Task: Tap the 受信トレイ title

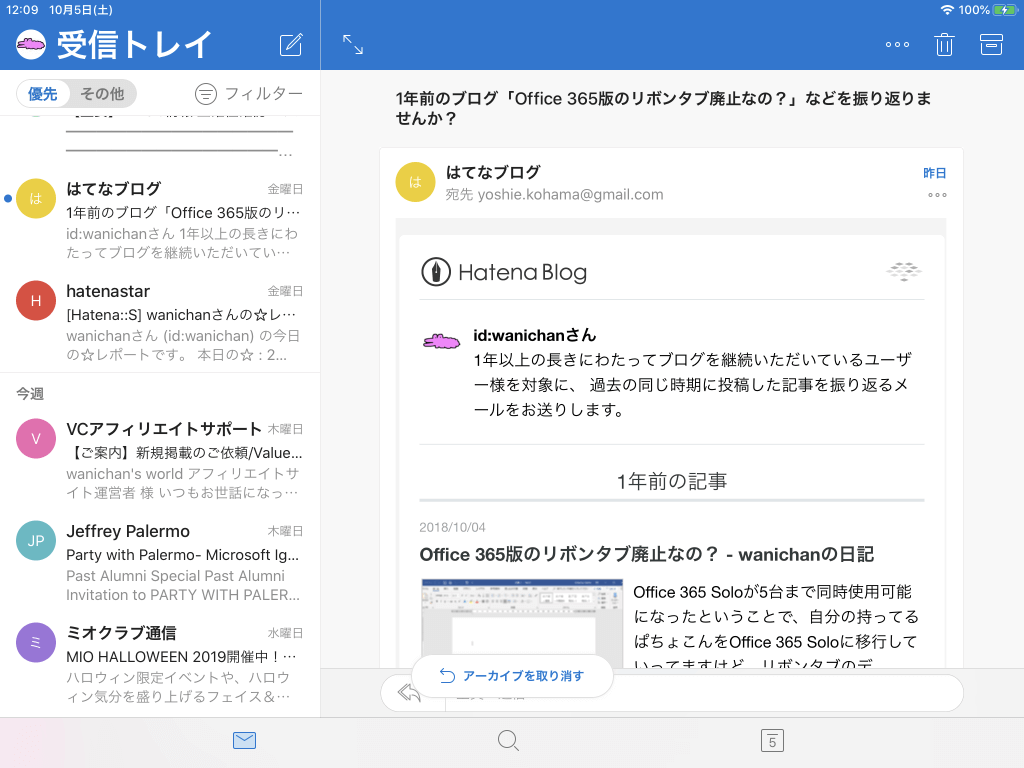Action: click(x=134, y=44)
